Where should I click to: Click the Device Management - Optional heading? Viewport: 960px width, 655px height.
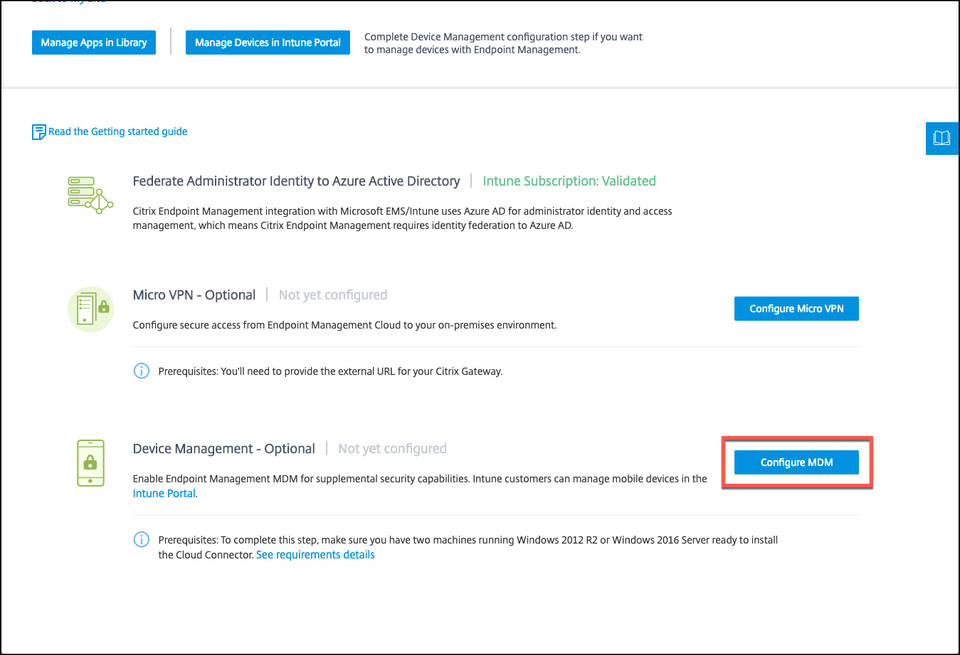[224, 448]
